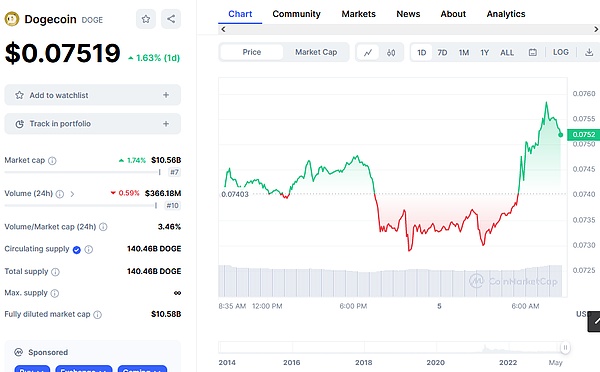Click the Circulating supply info icon
The image size is (600, 372).
(89, 250)
